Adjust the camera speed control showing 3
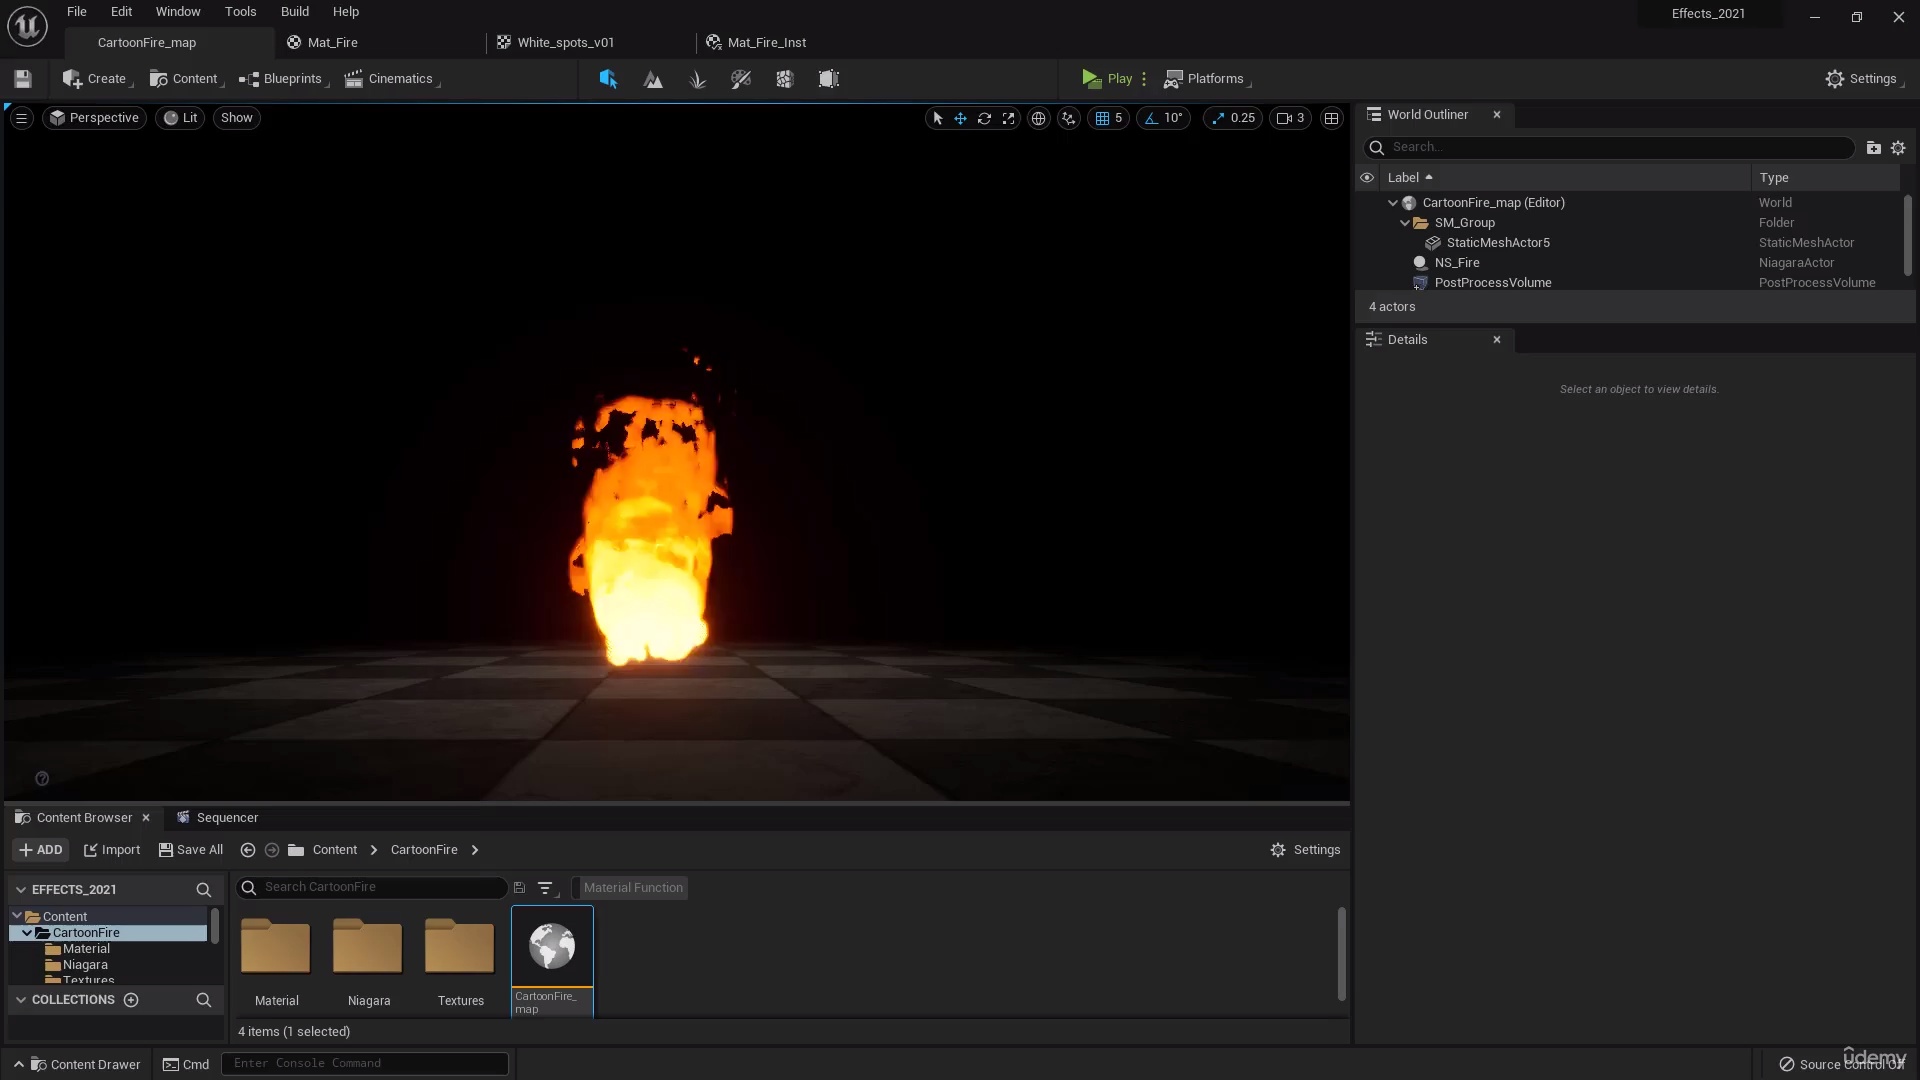Screen dimensions: 1920x1080 coord(1290,118)
